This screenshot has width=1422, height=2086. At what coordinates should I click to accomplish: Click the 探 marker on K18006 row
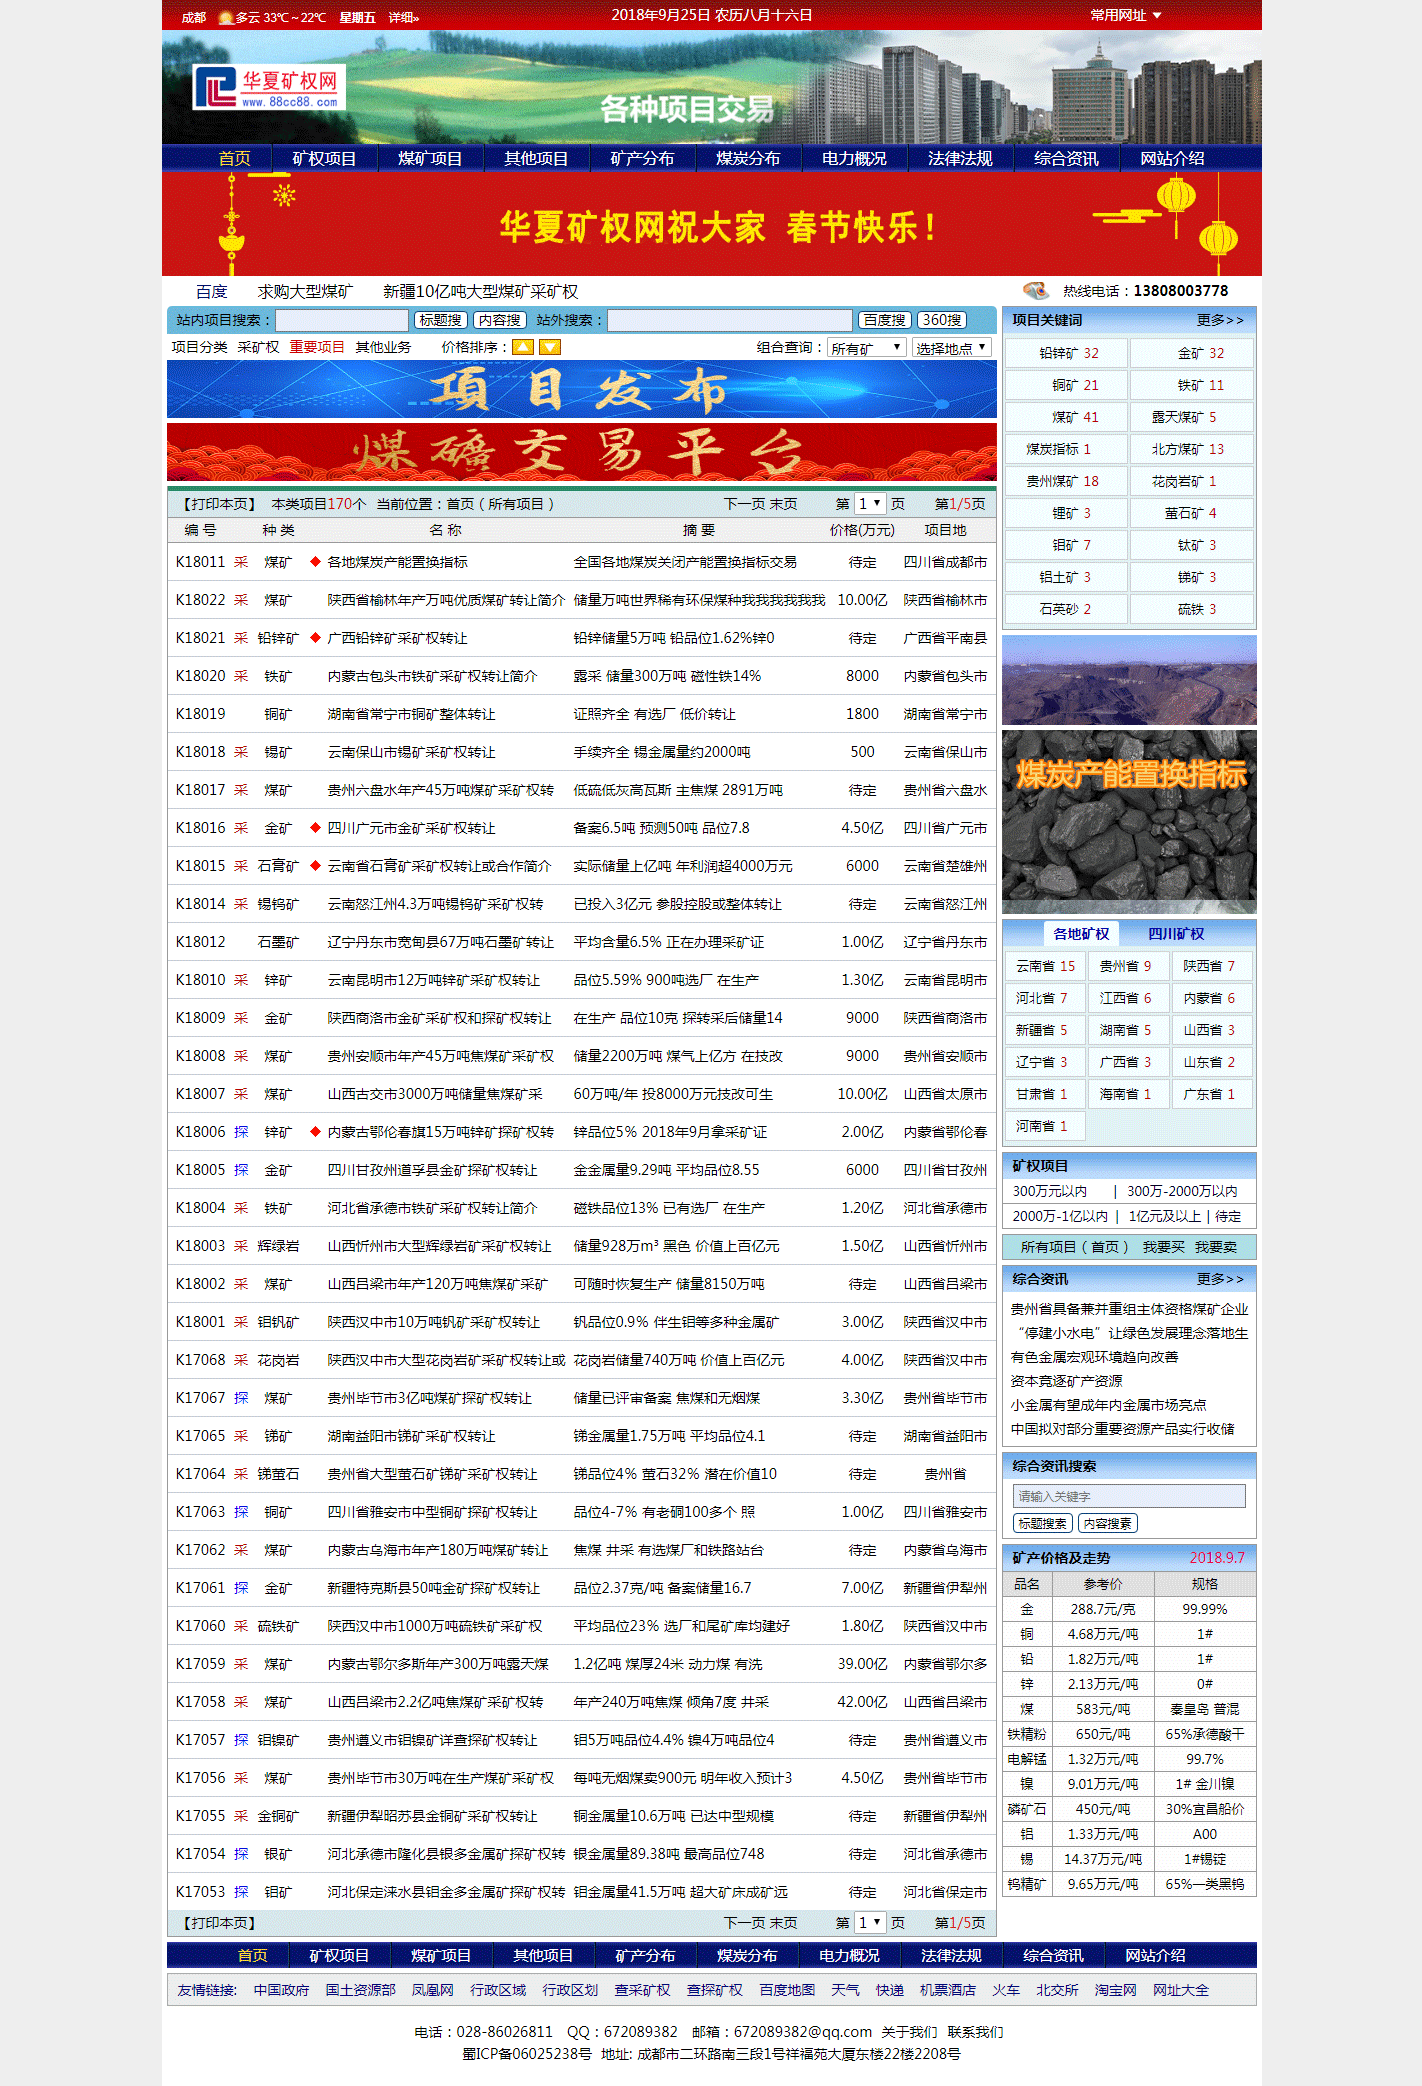[241, 1132]
